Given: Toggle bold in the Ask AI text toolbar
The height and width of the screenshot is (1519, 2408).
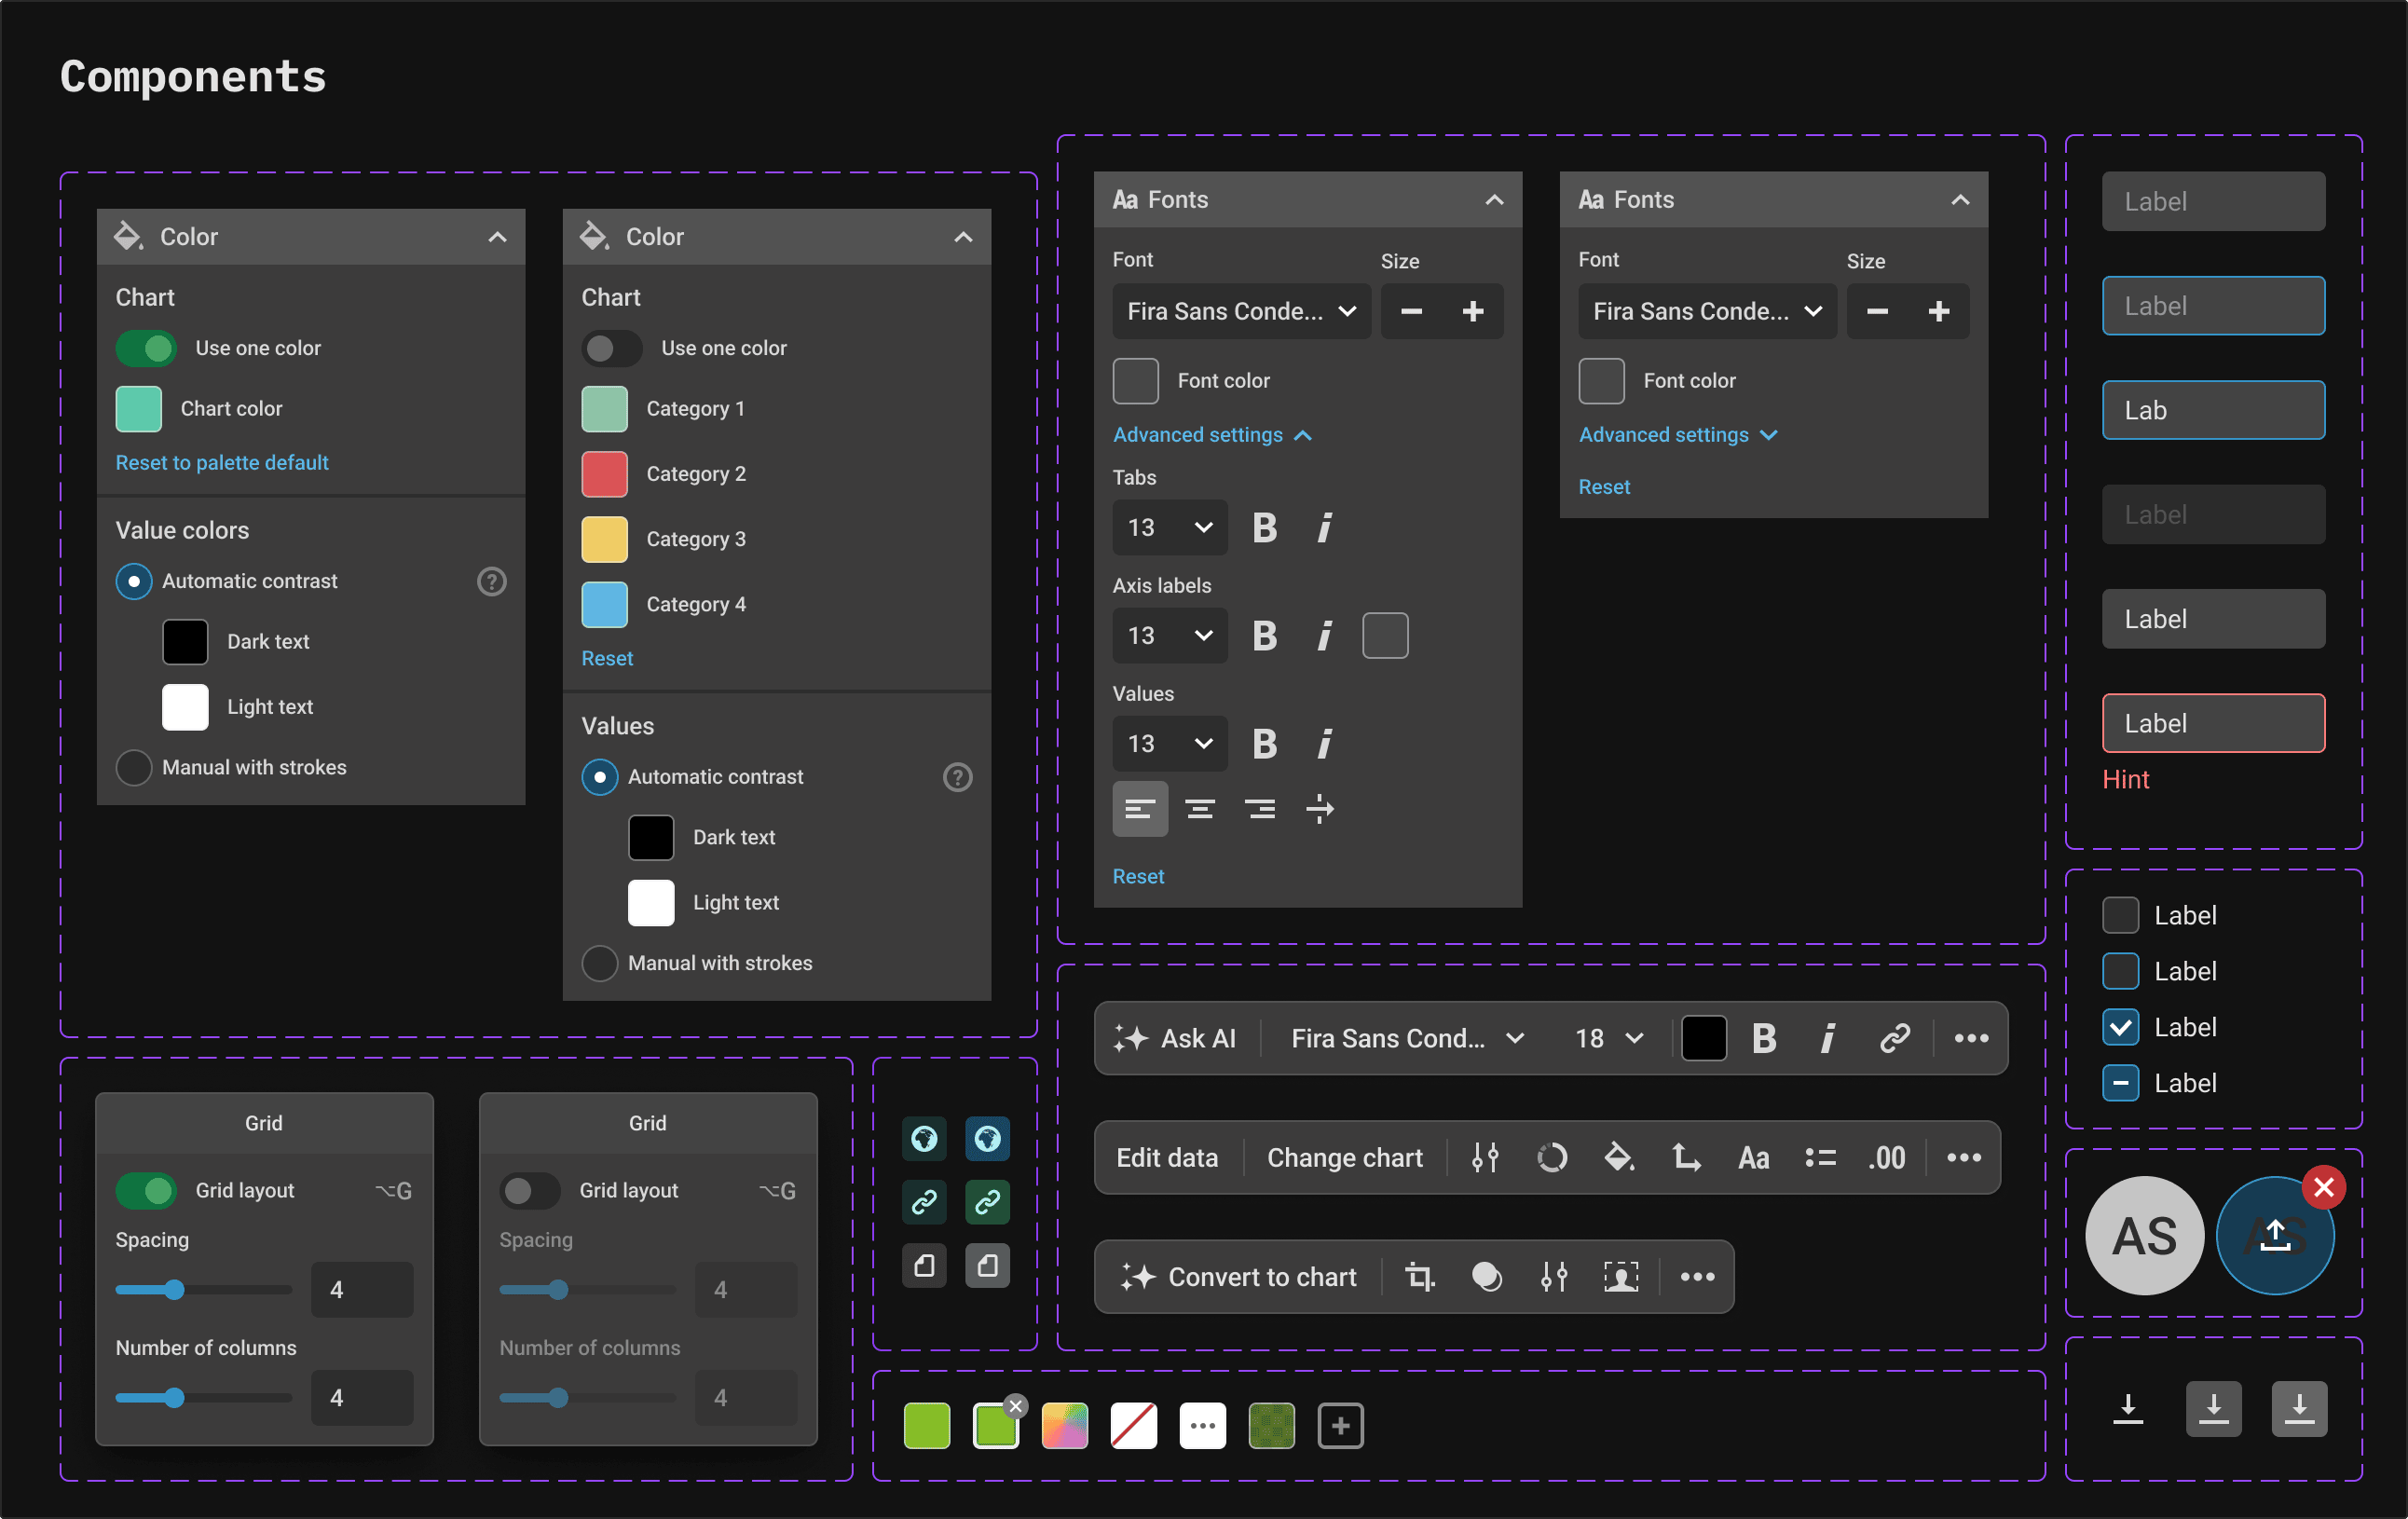Looking at the screenshot, I should pos(1764,1038).
